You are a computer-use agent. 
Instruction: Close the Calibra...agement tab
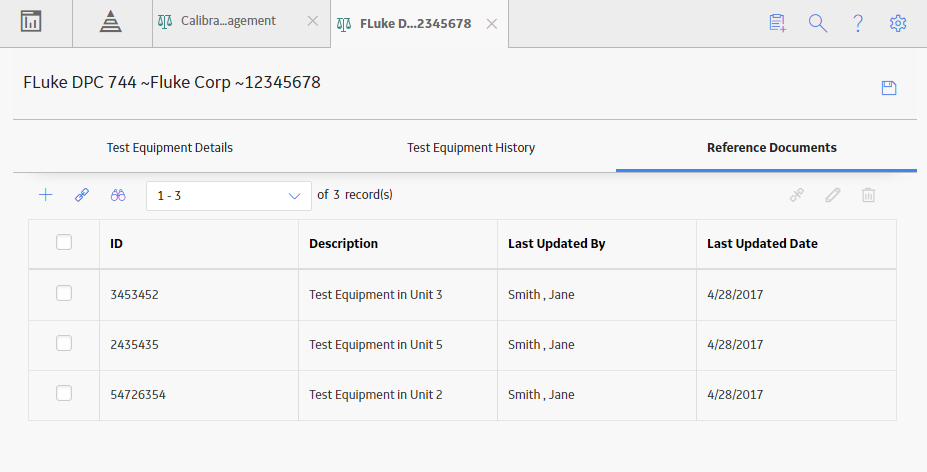pos(313,21)
